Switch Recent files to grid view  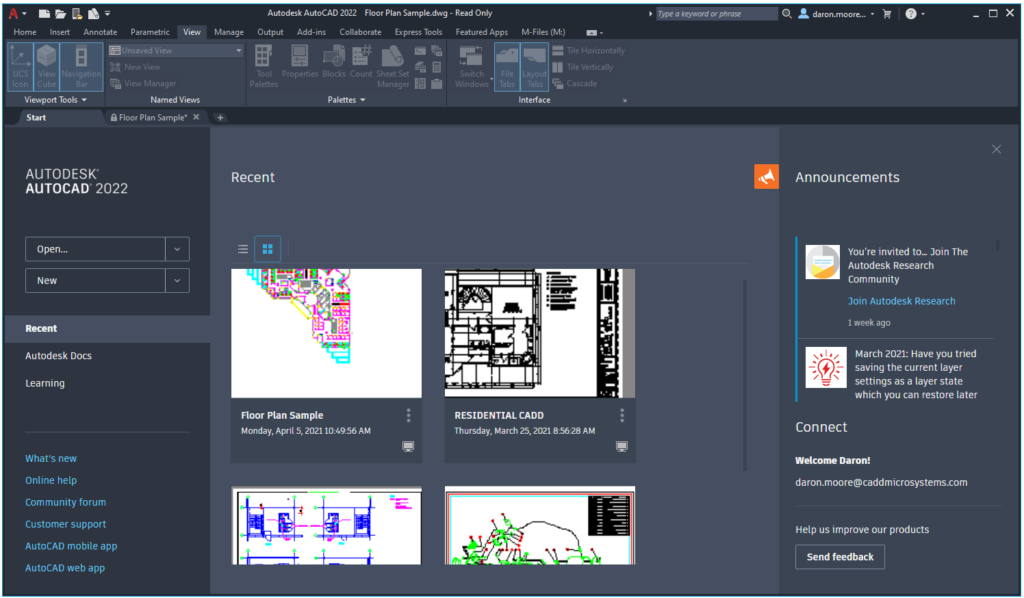(x=267, y=249)
